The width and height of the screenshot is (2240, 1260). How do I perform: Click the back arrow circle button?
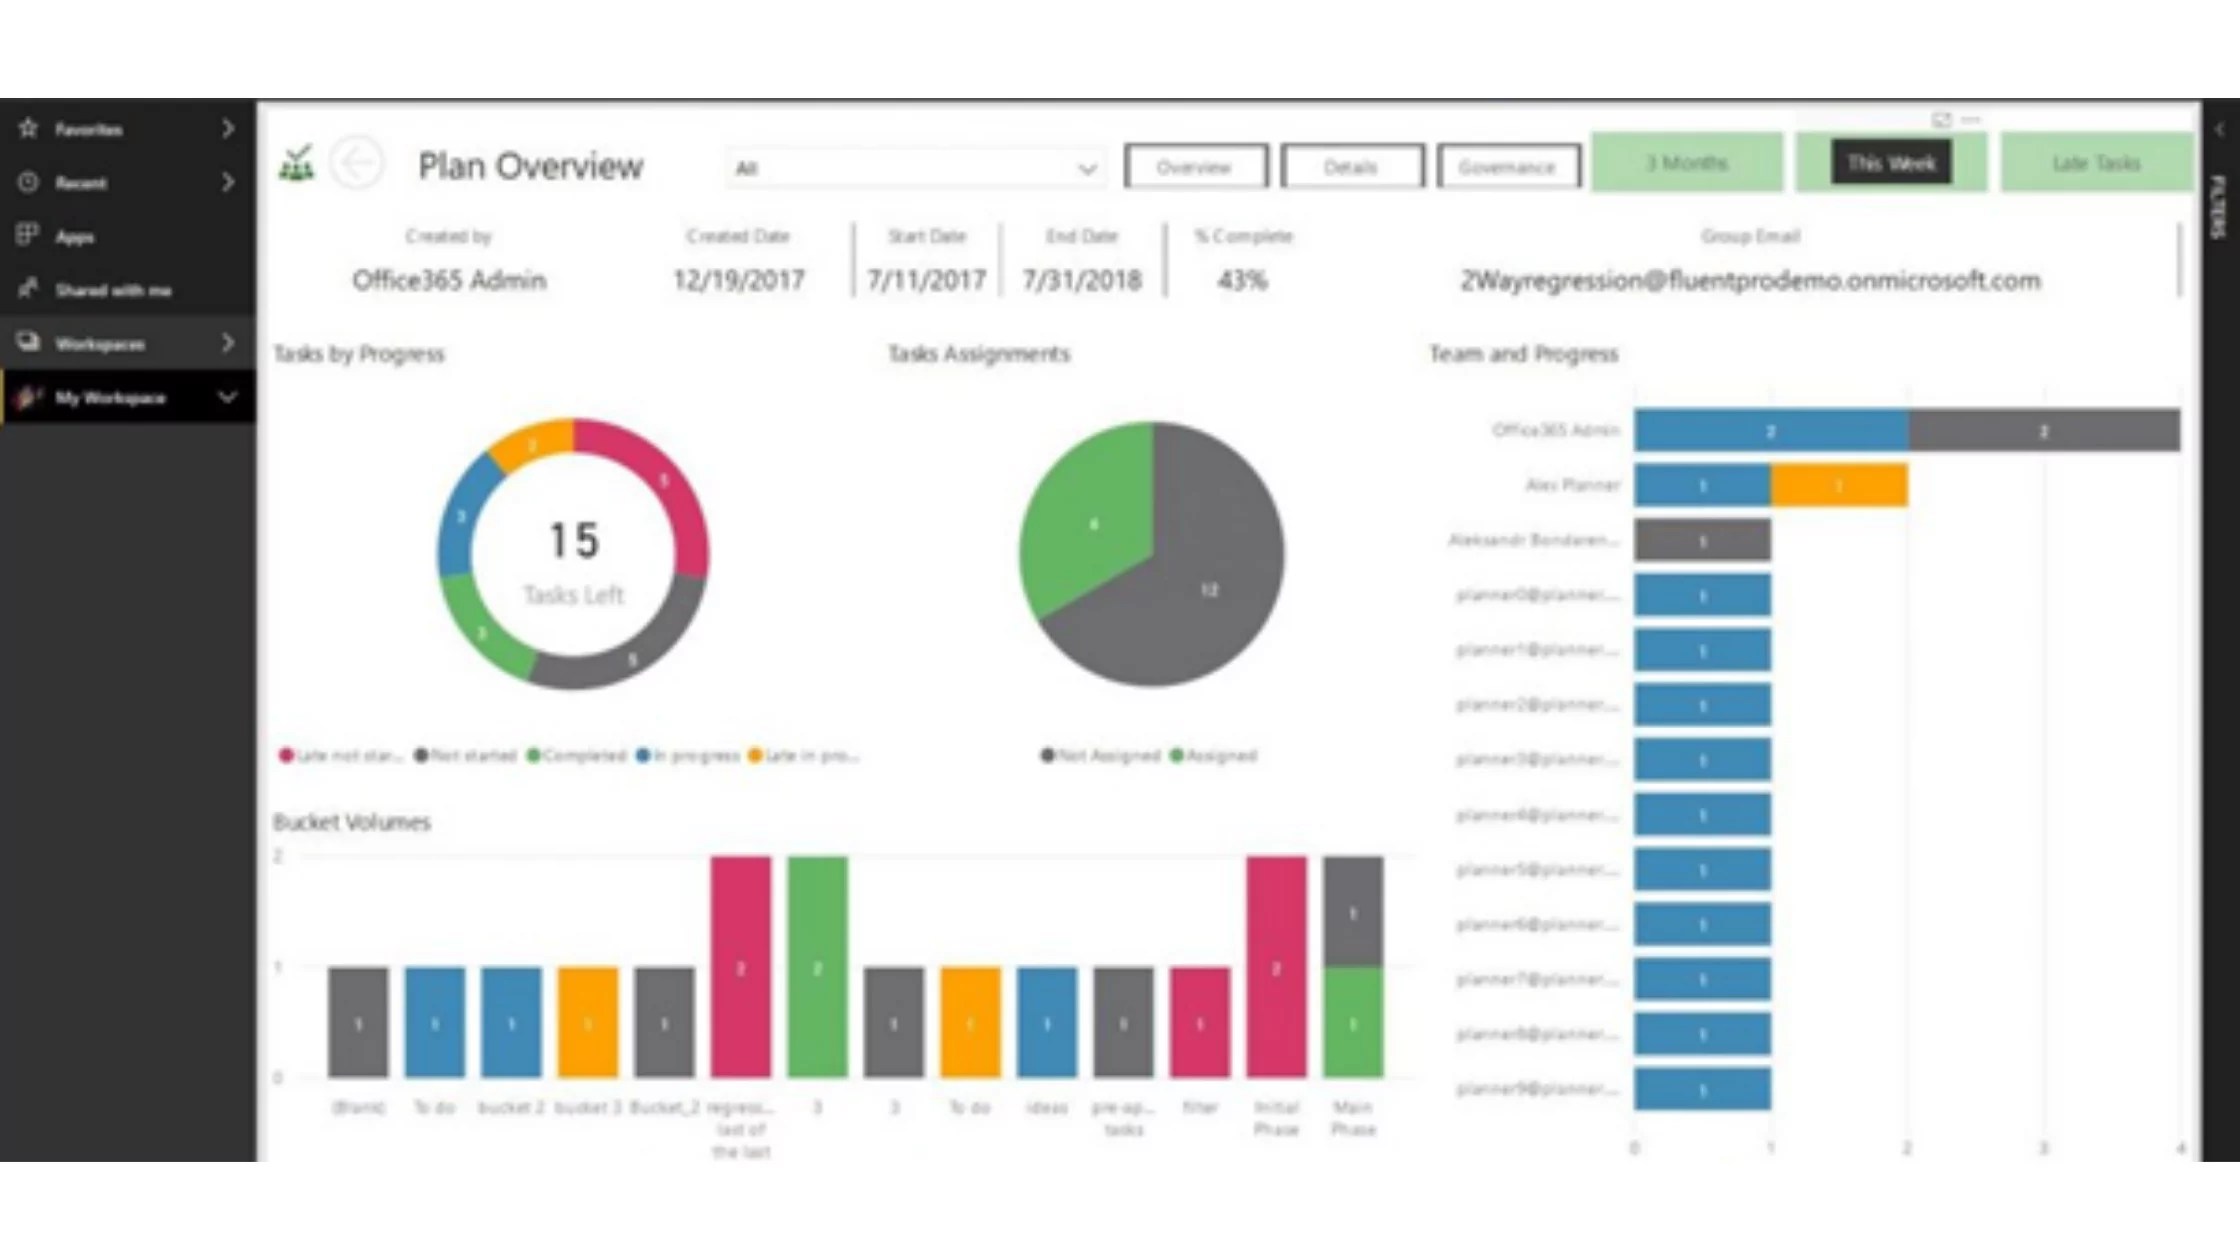coord(357,162)
